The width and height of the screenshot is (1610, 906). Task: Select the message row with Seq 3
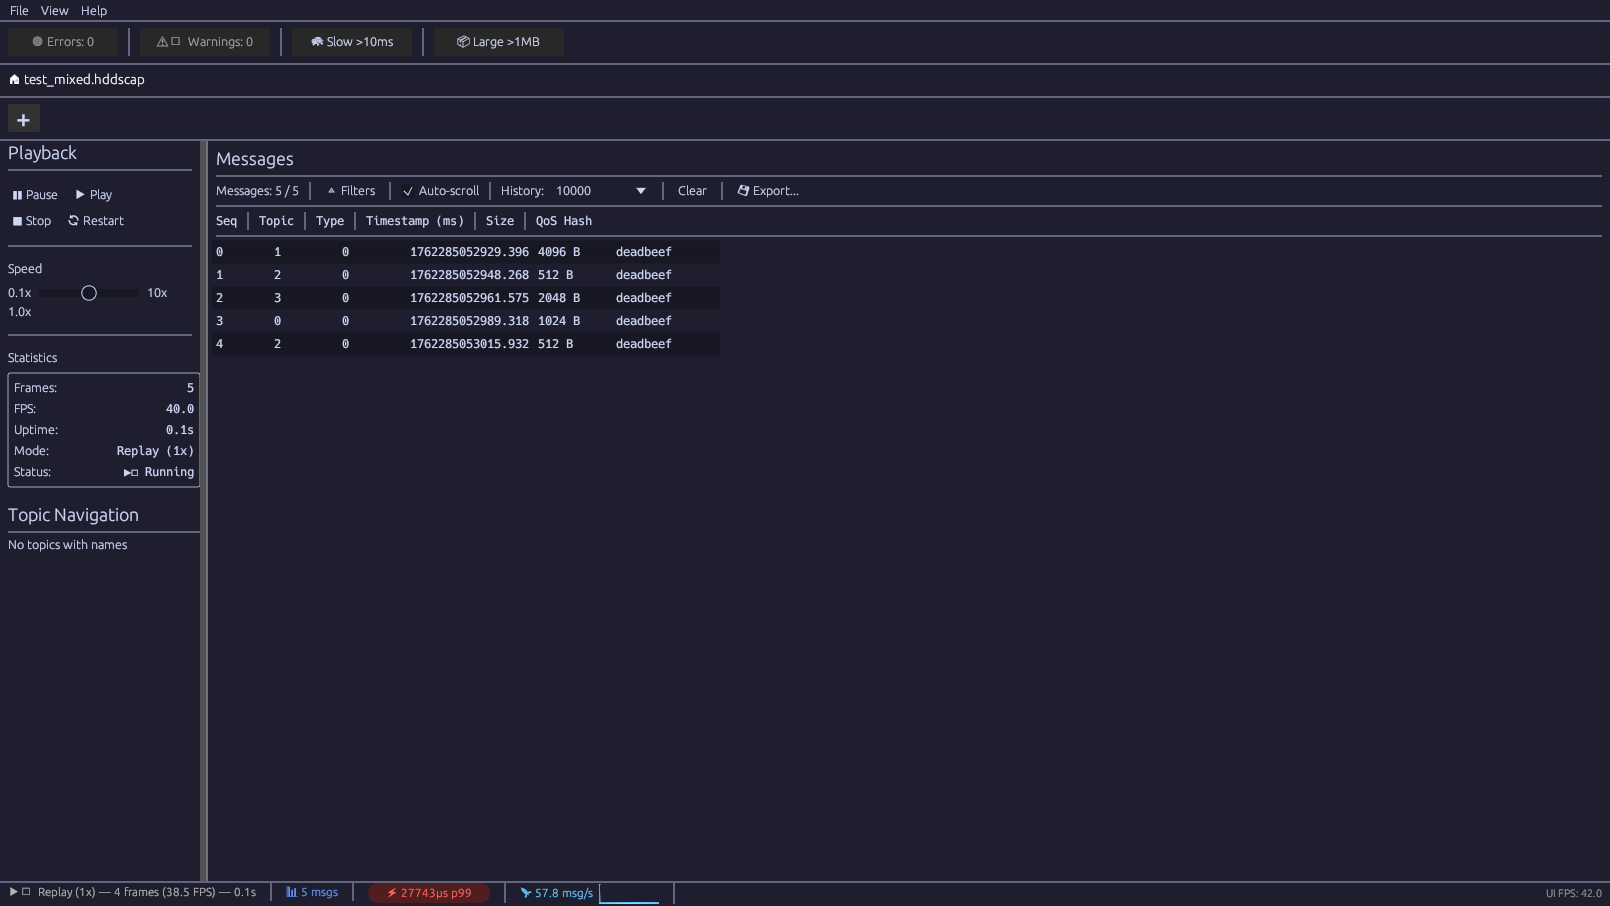(466, 321)
